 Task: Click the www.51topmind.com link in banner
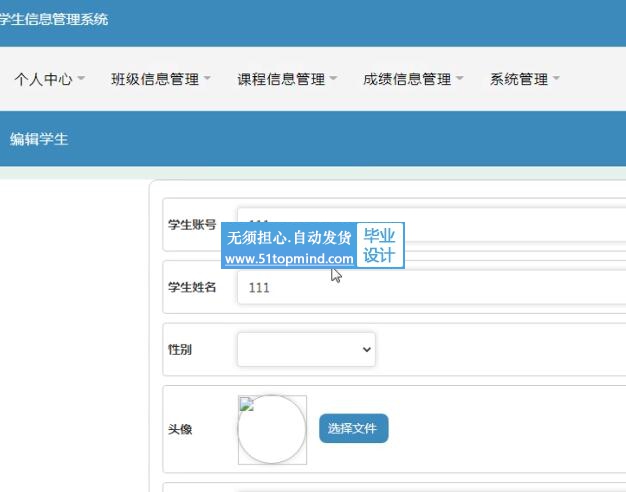pos(289,258)
